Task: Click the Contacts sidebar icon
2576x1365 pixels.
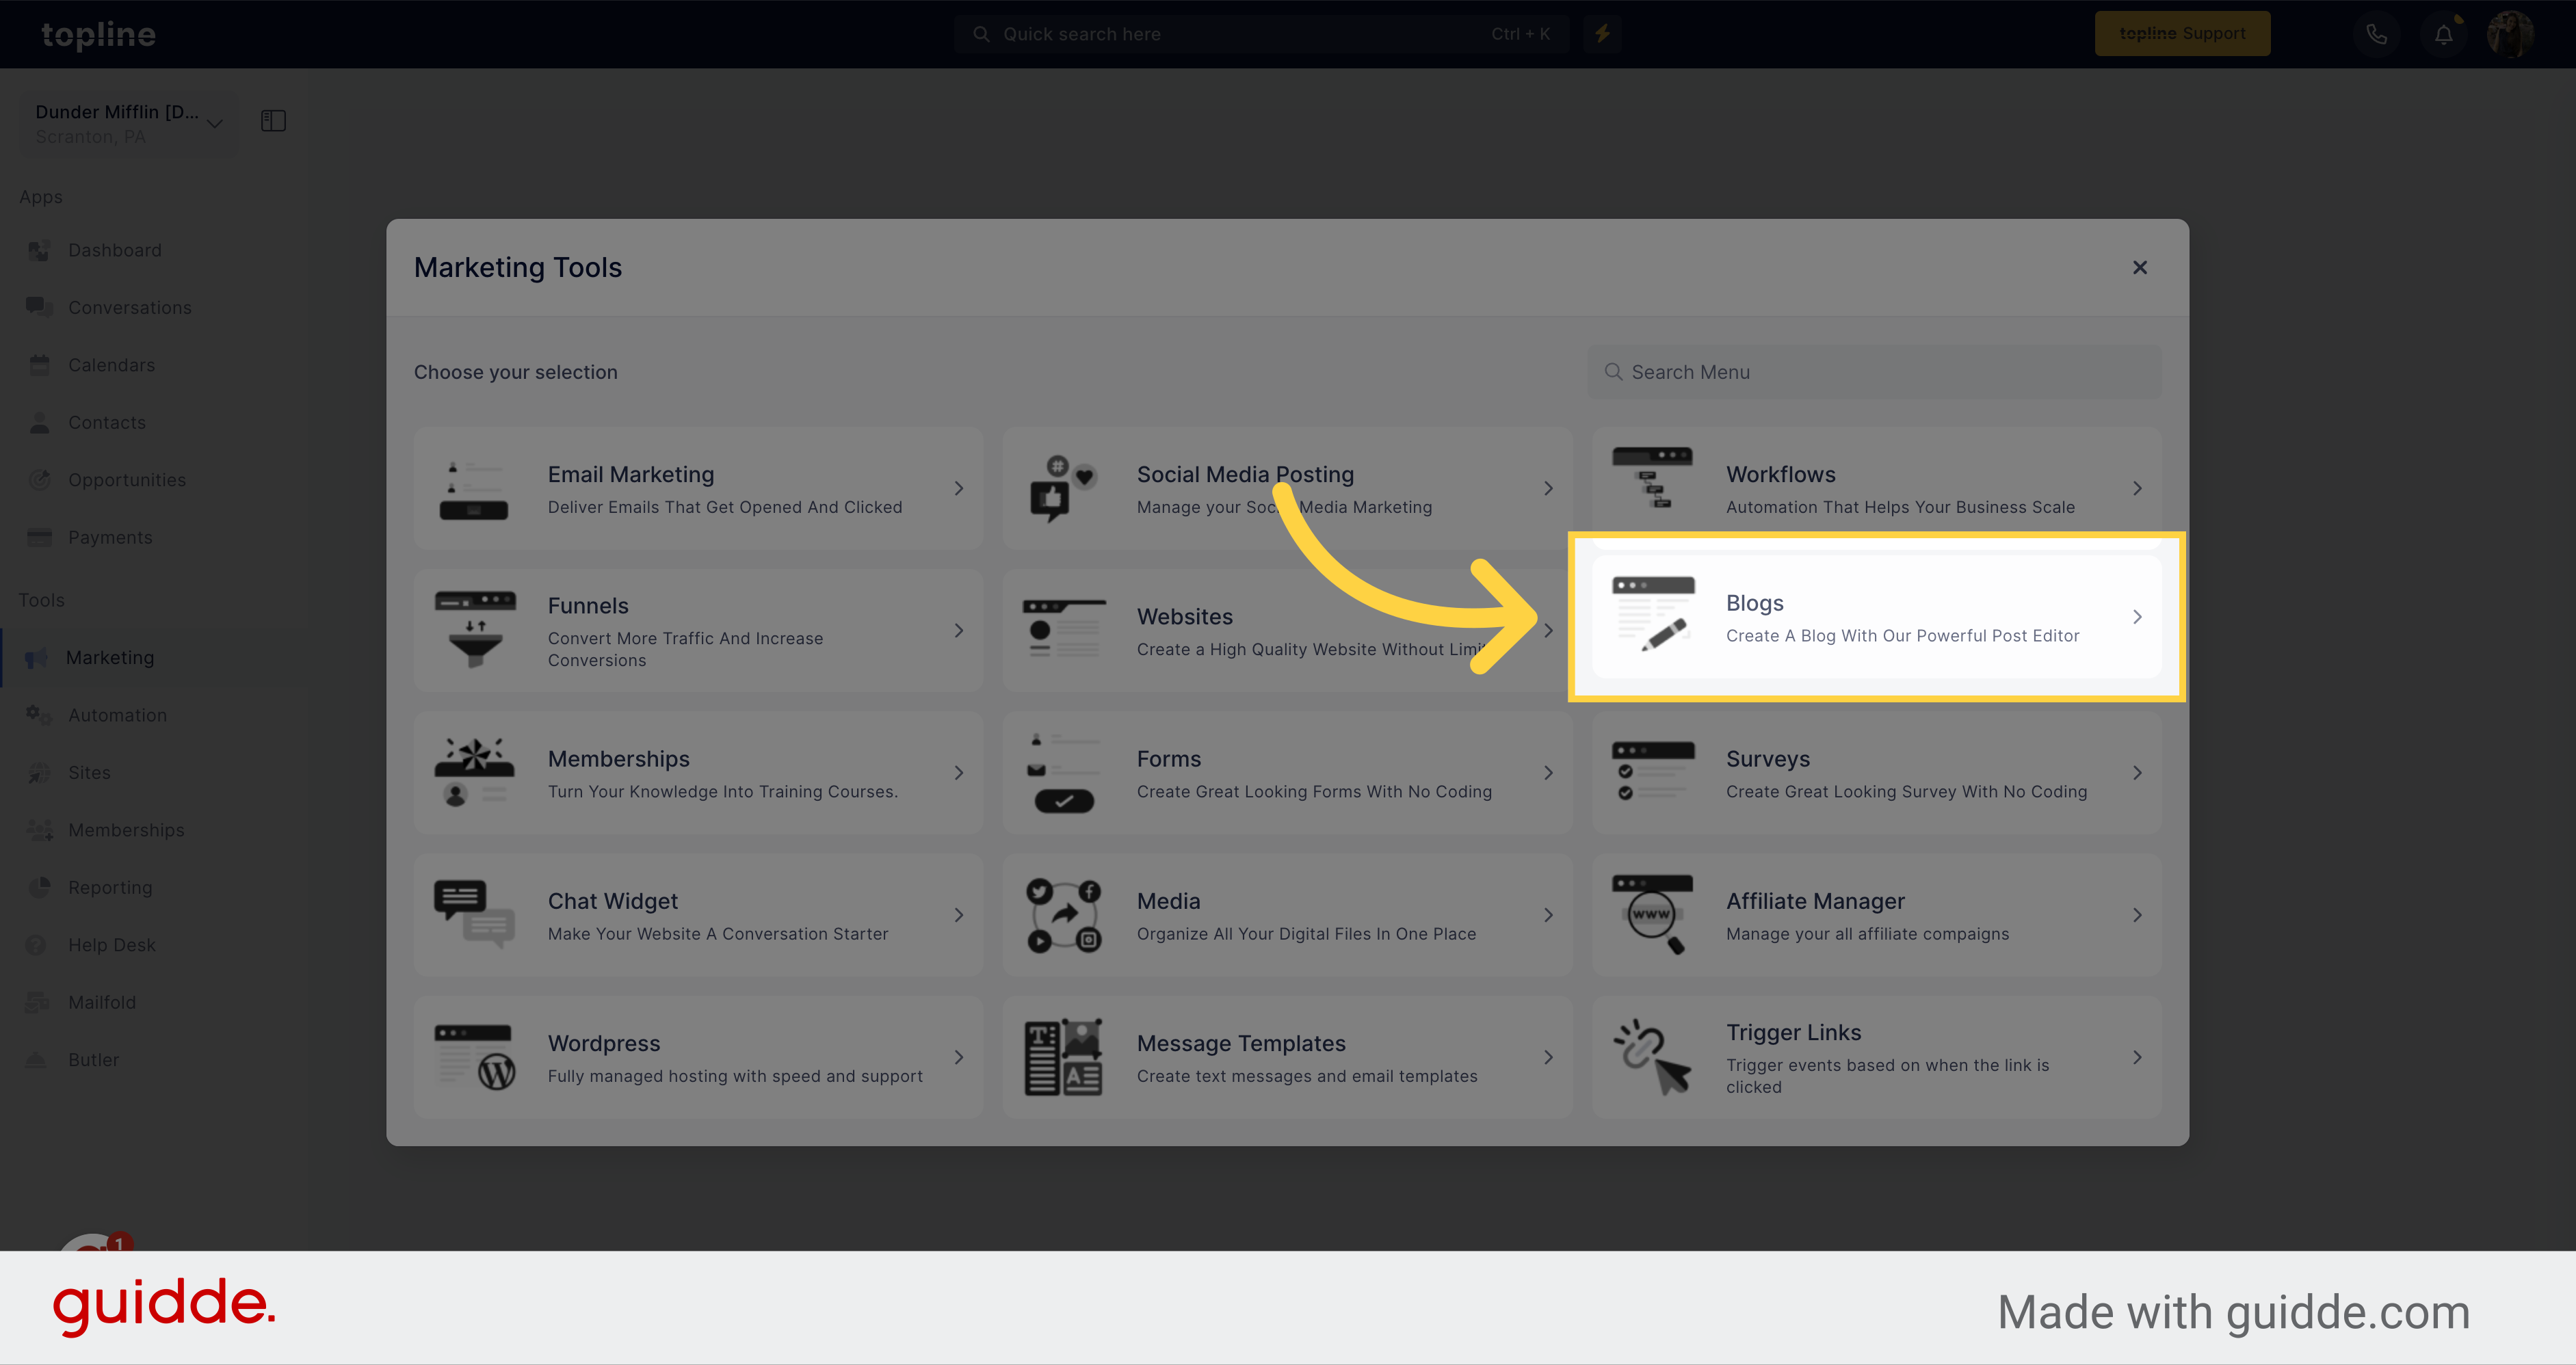Action: tap(39, 422)
